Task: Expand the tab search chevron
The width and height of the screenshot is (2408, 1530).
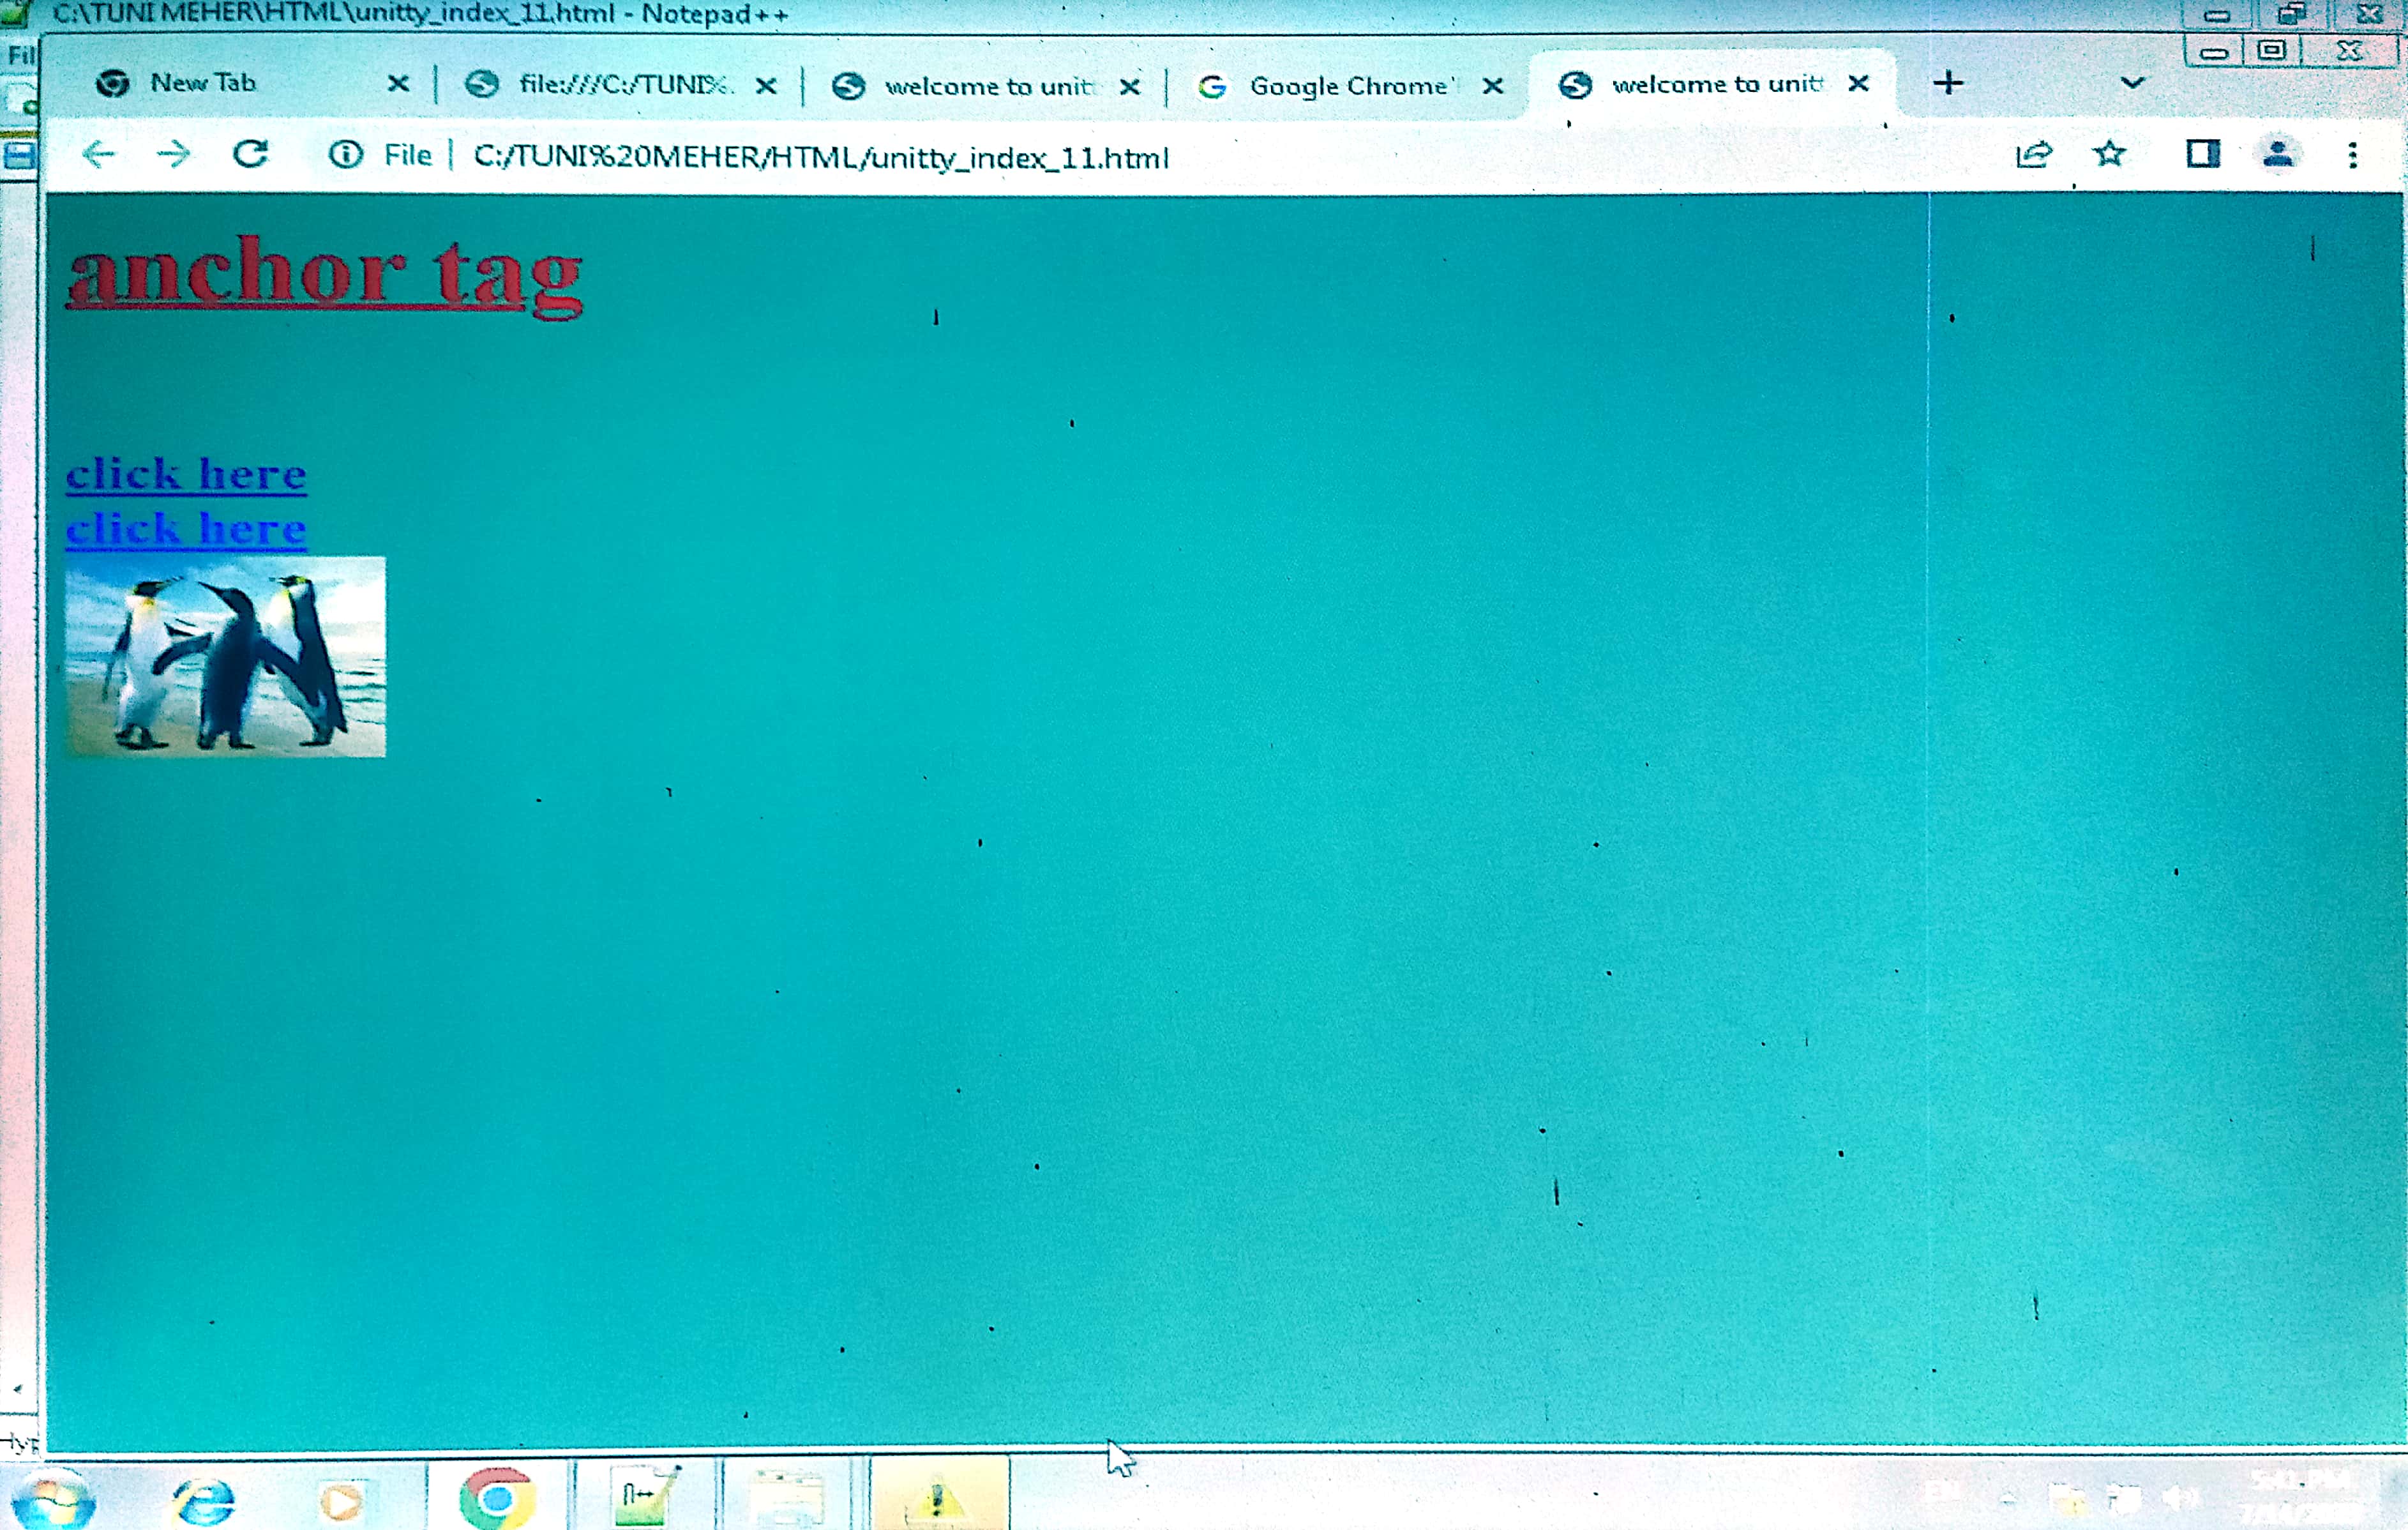Action: pos(2132,83)
